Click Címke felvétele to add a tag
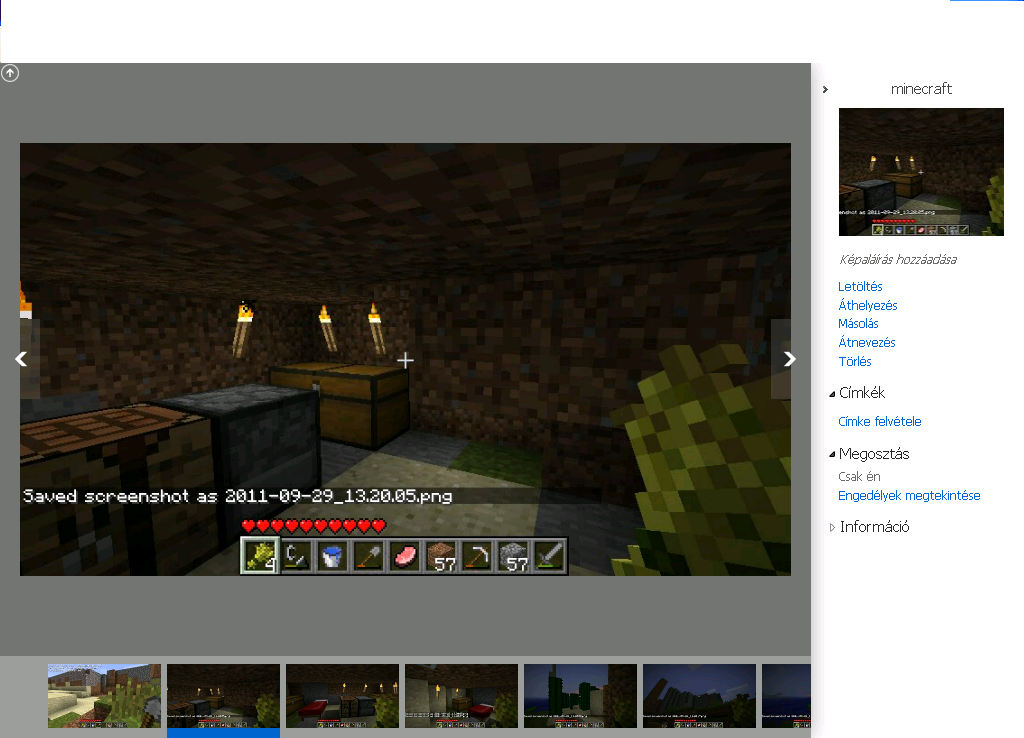 880,421
